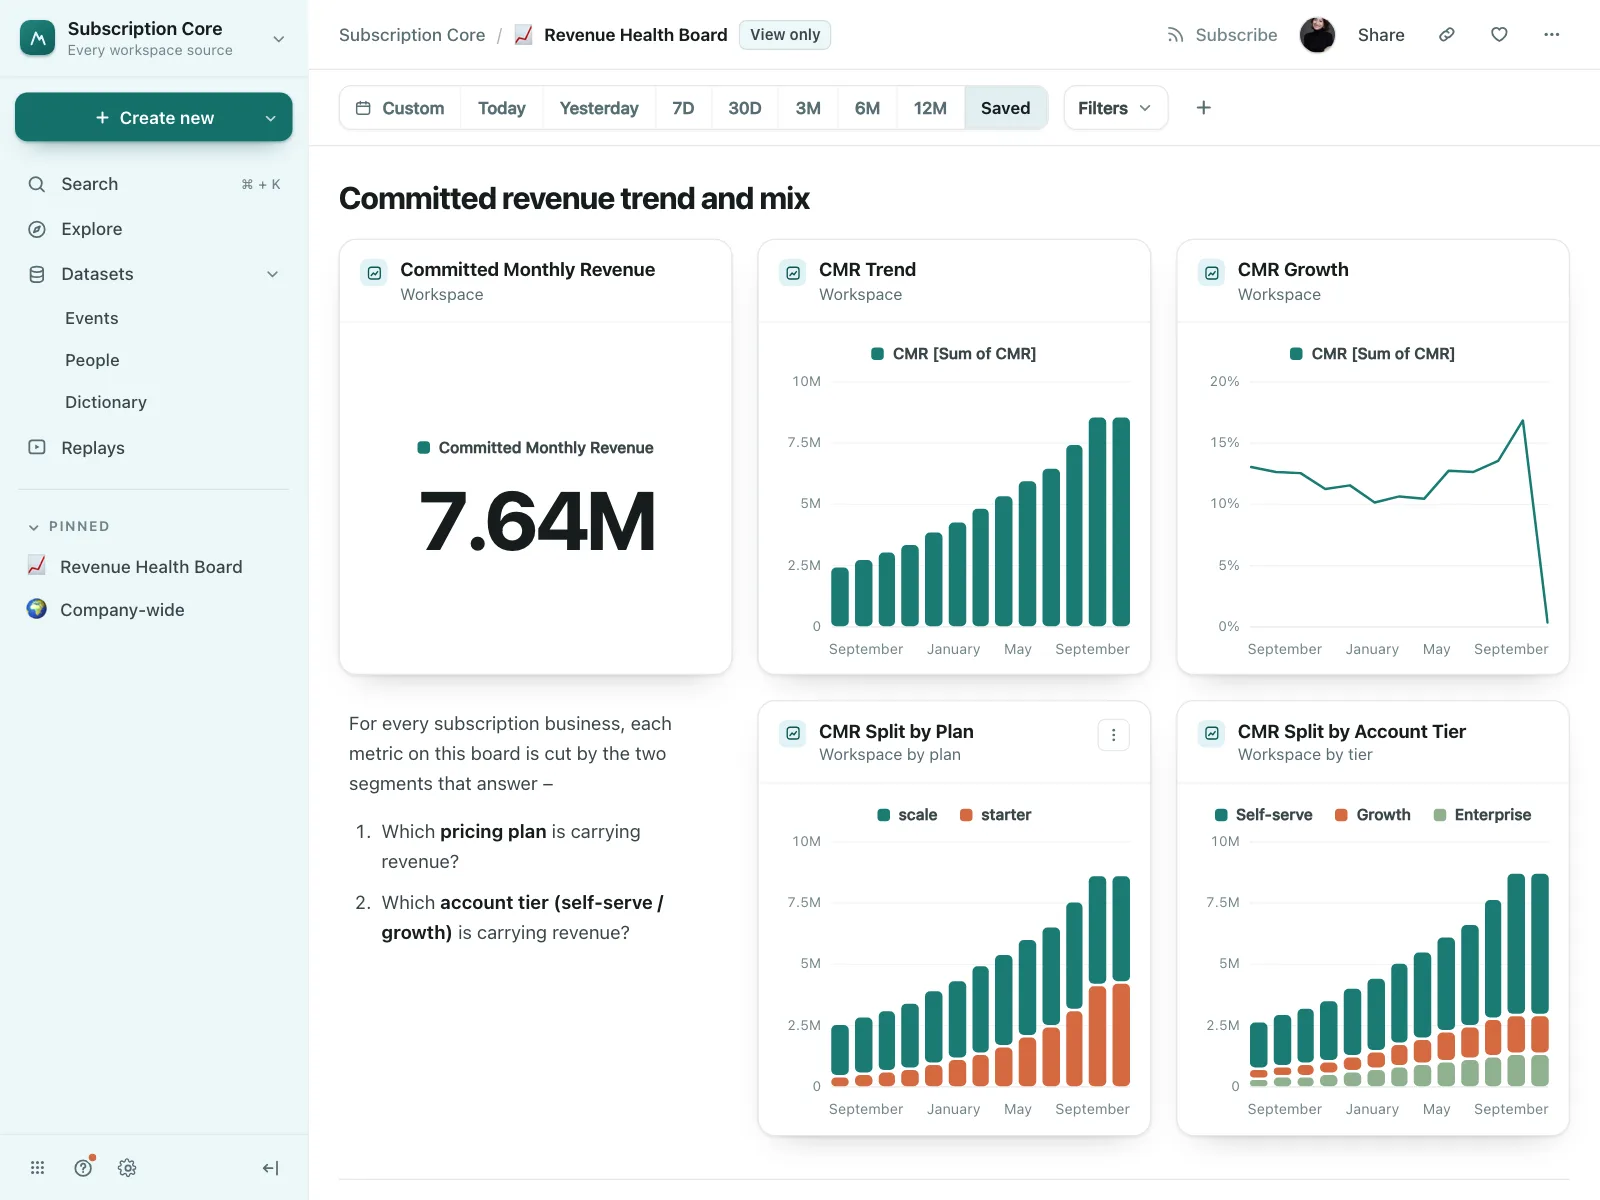The height and width of the screenshot is (1200, 1600).
Task: Open the Committed Monthly Revenue report title
Action: (x=528, y=270)
